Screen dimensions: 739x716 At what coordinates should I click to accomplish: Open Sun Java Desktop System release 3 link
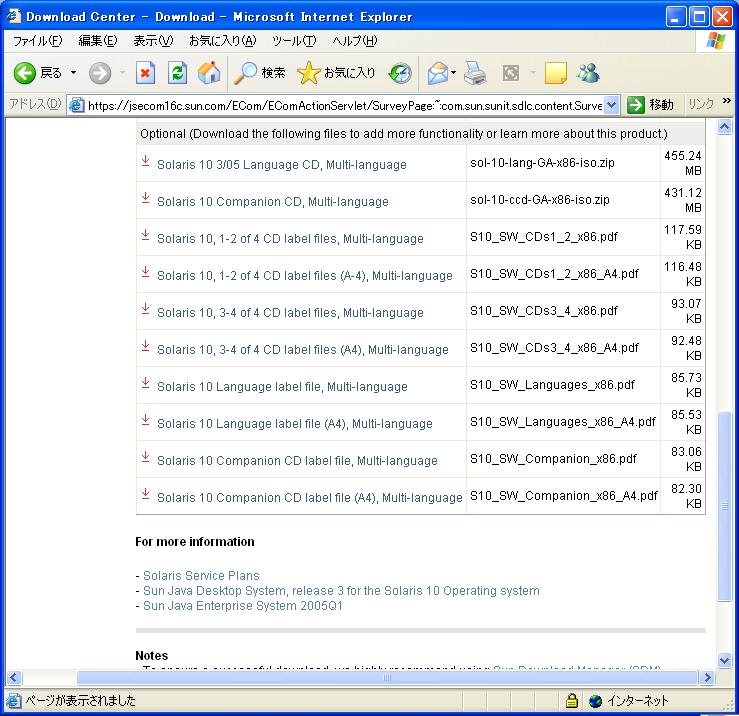point(341,591)
